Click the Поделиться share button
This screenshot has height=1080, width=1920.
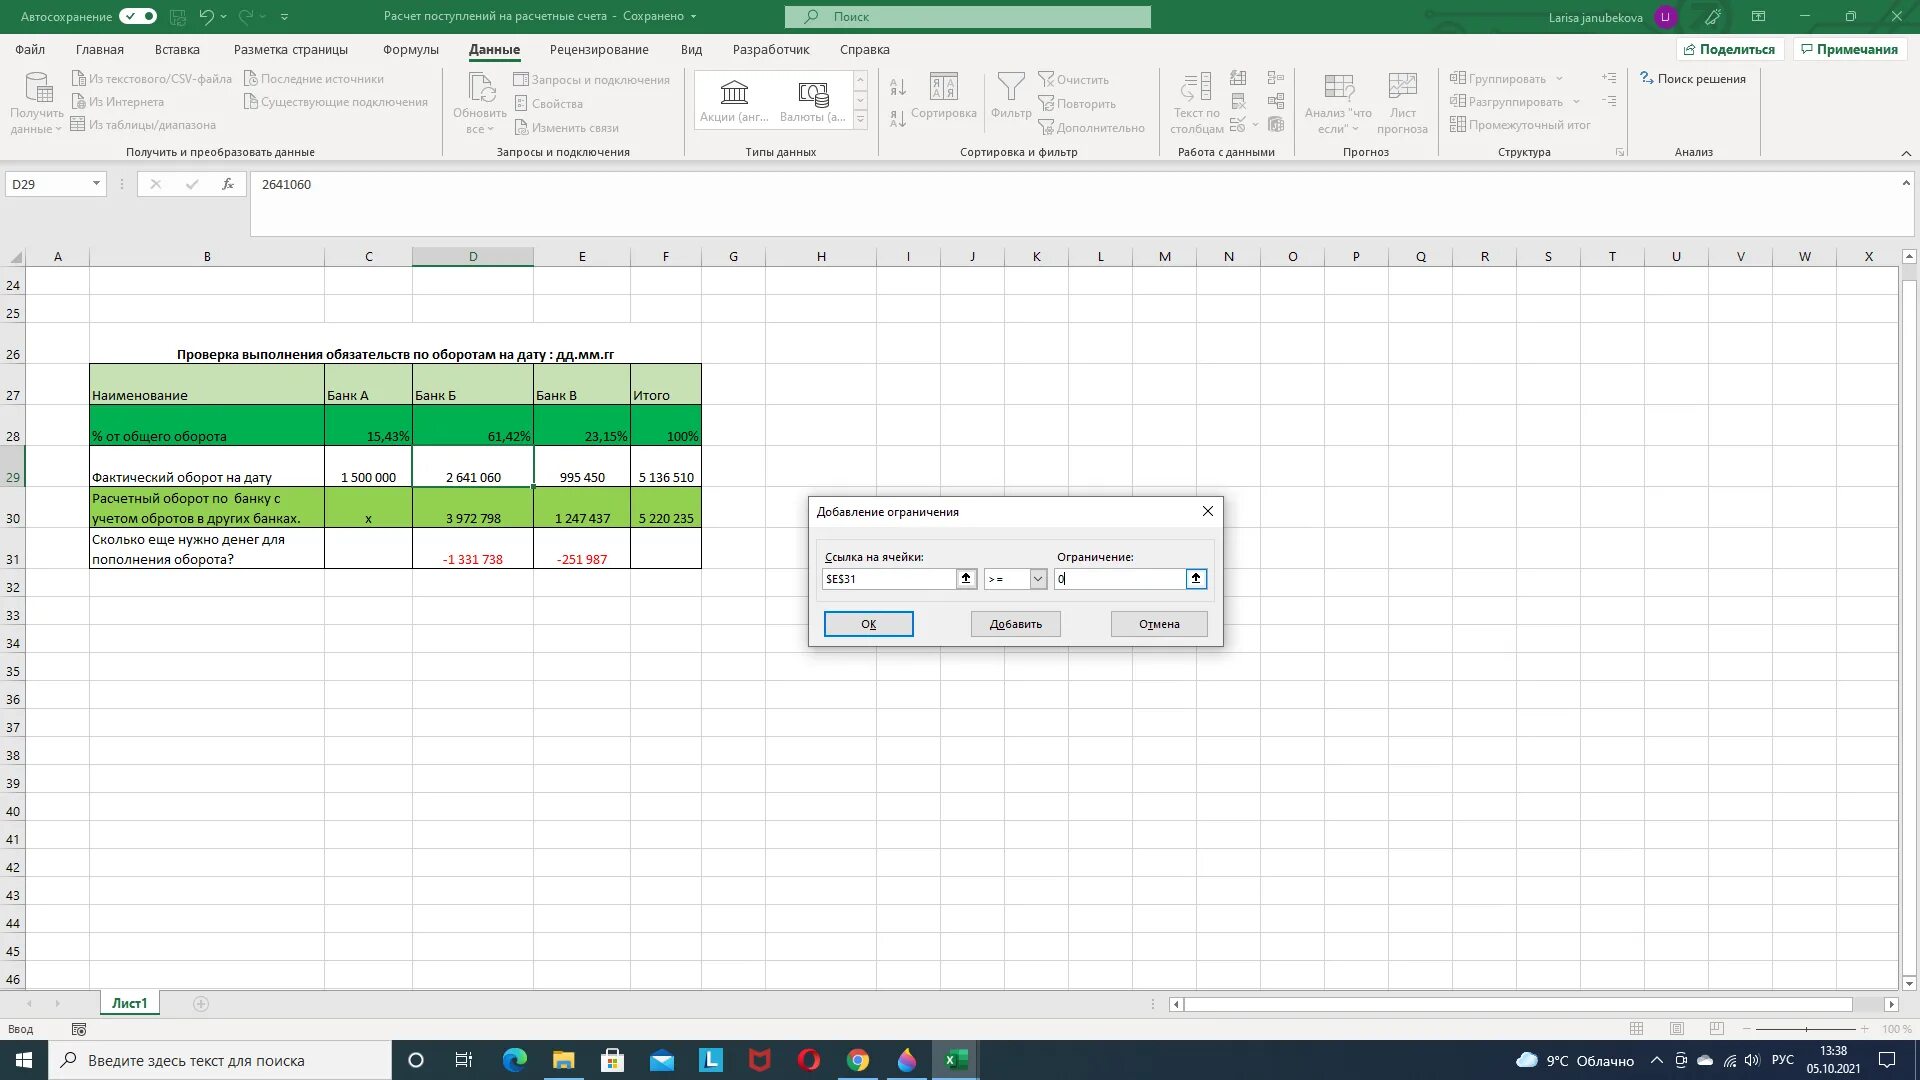(1729, 49)
